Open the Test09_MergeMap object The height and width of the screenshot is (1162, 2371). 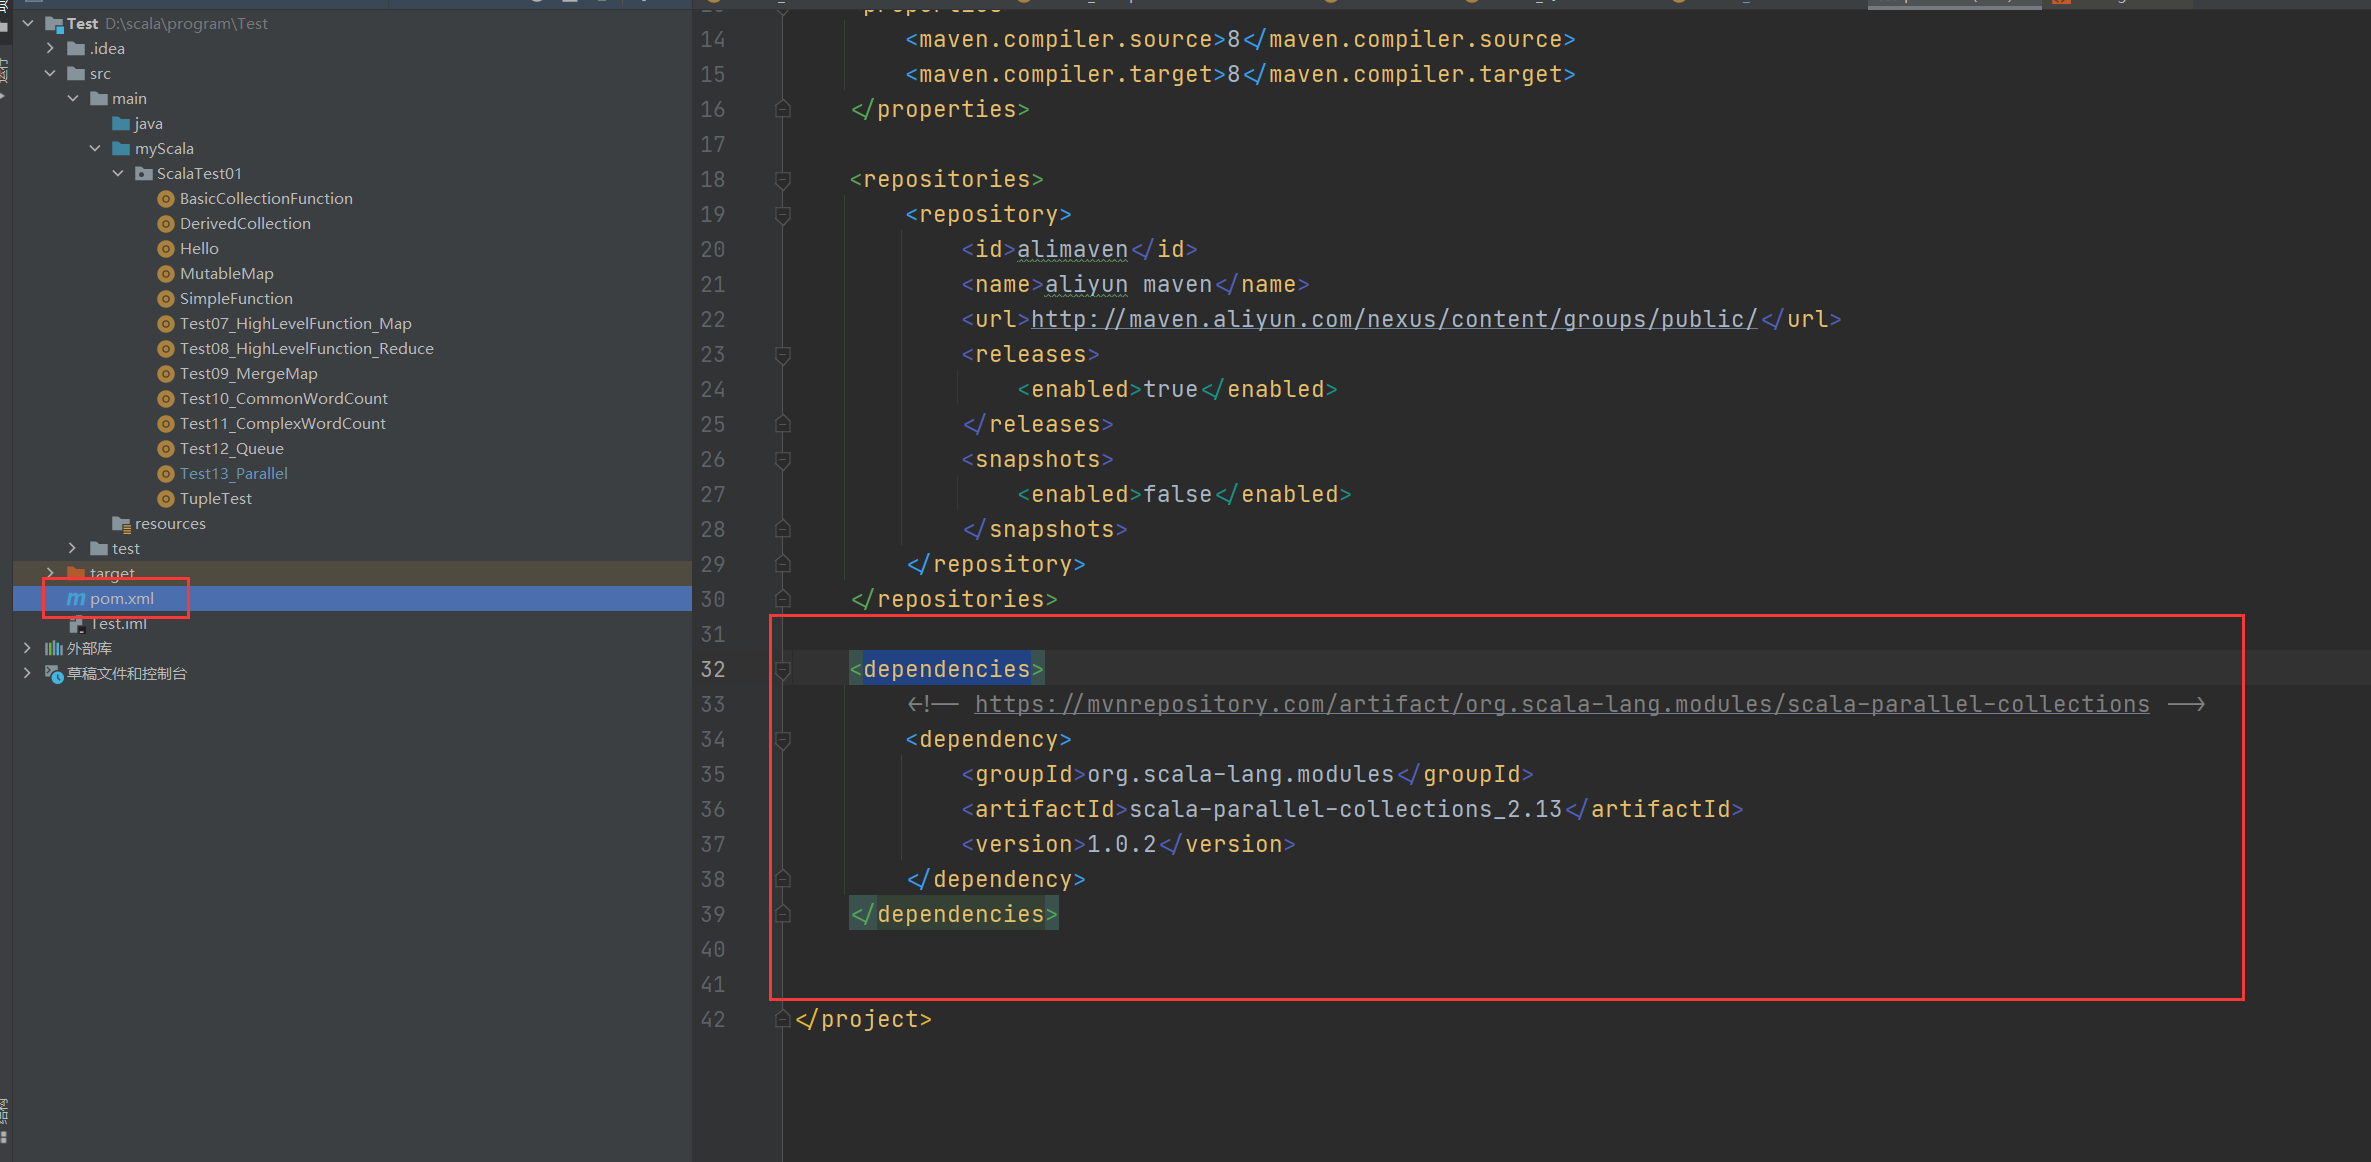pos(248,373)
